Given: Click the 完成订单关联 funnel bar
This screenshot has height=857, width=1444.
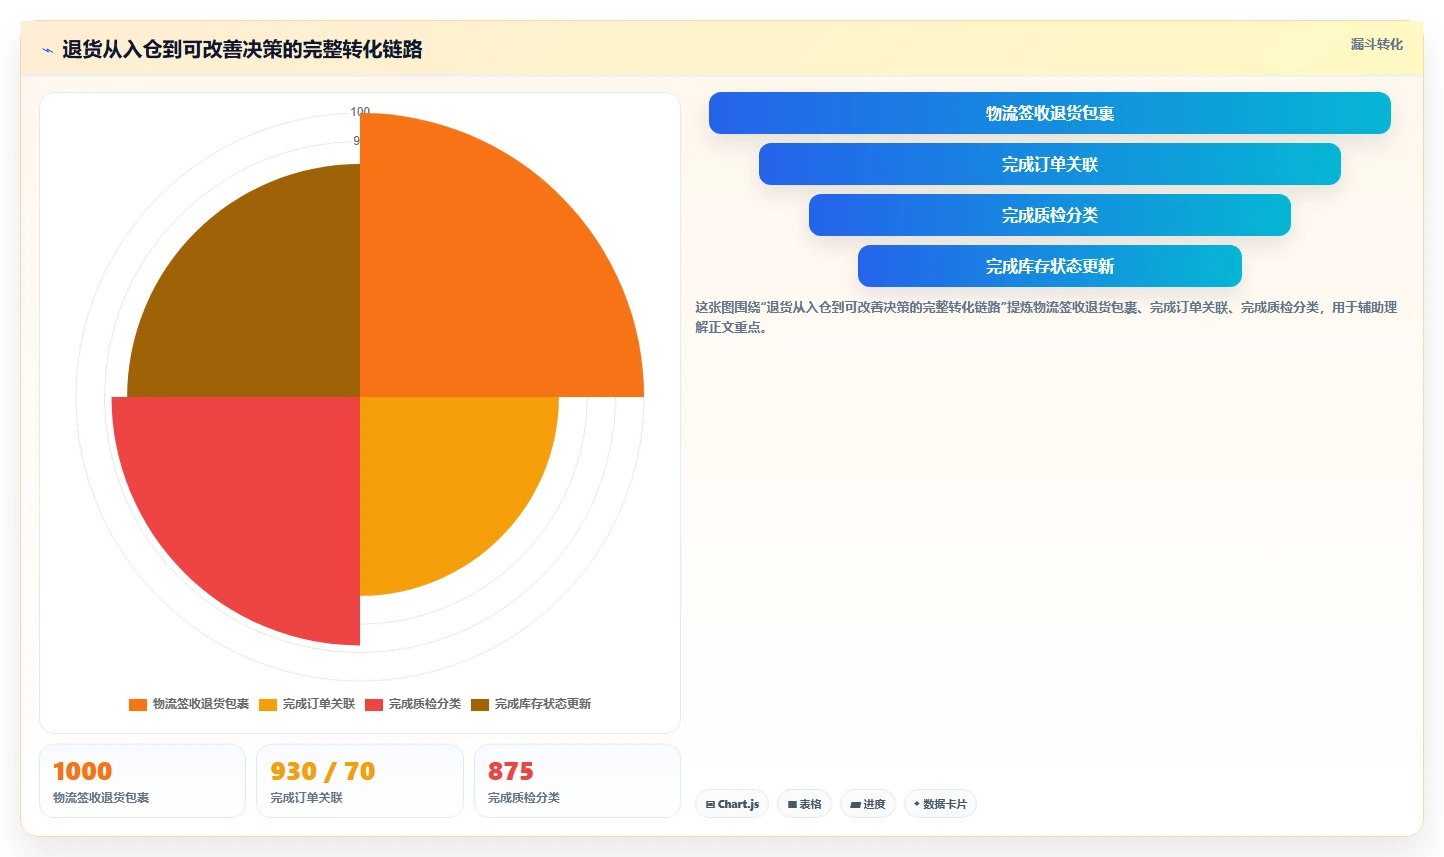Looking at the screenshot, I should (1049, 164).
